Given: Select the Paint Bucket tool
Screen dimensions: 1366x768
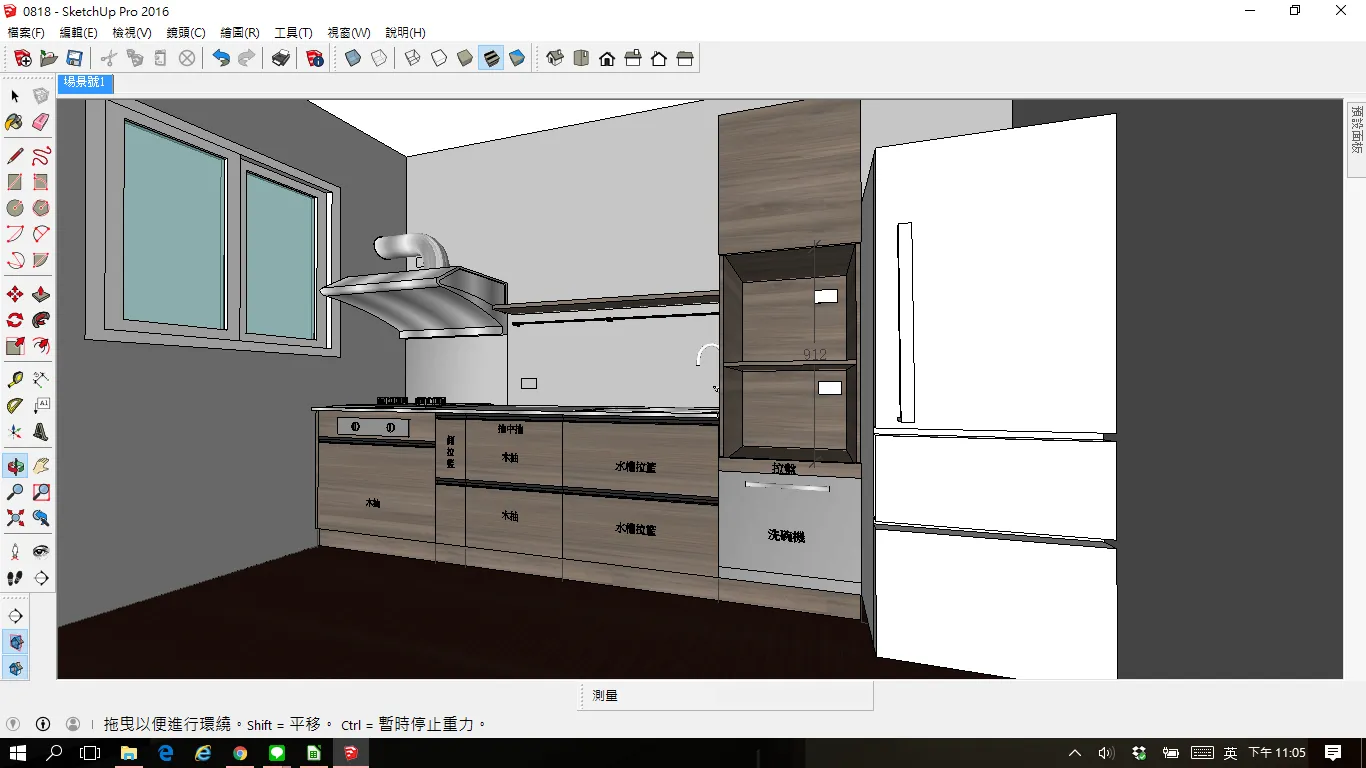Looking at the screenshot, I should coord(14,122).
